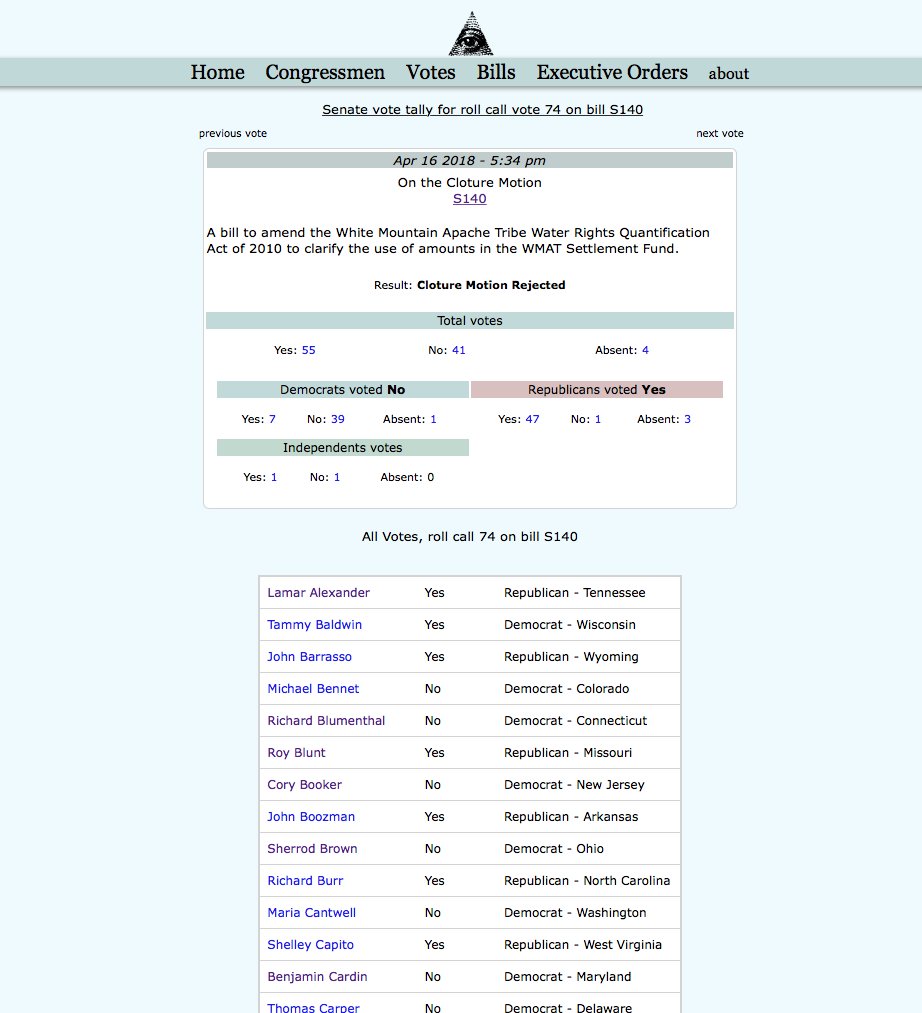
Task: Open Richard Blumenthal's profile
Action: [x=326, y=721]
